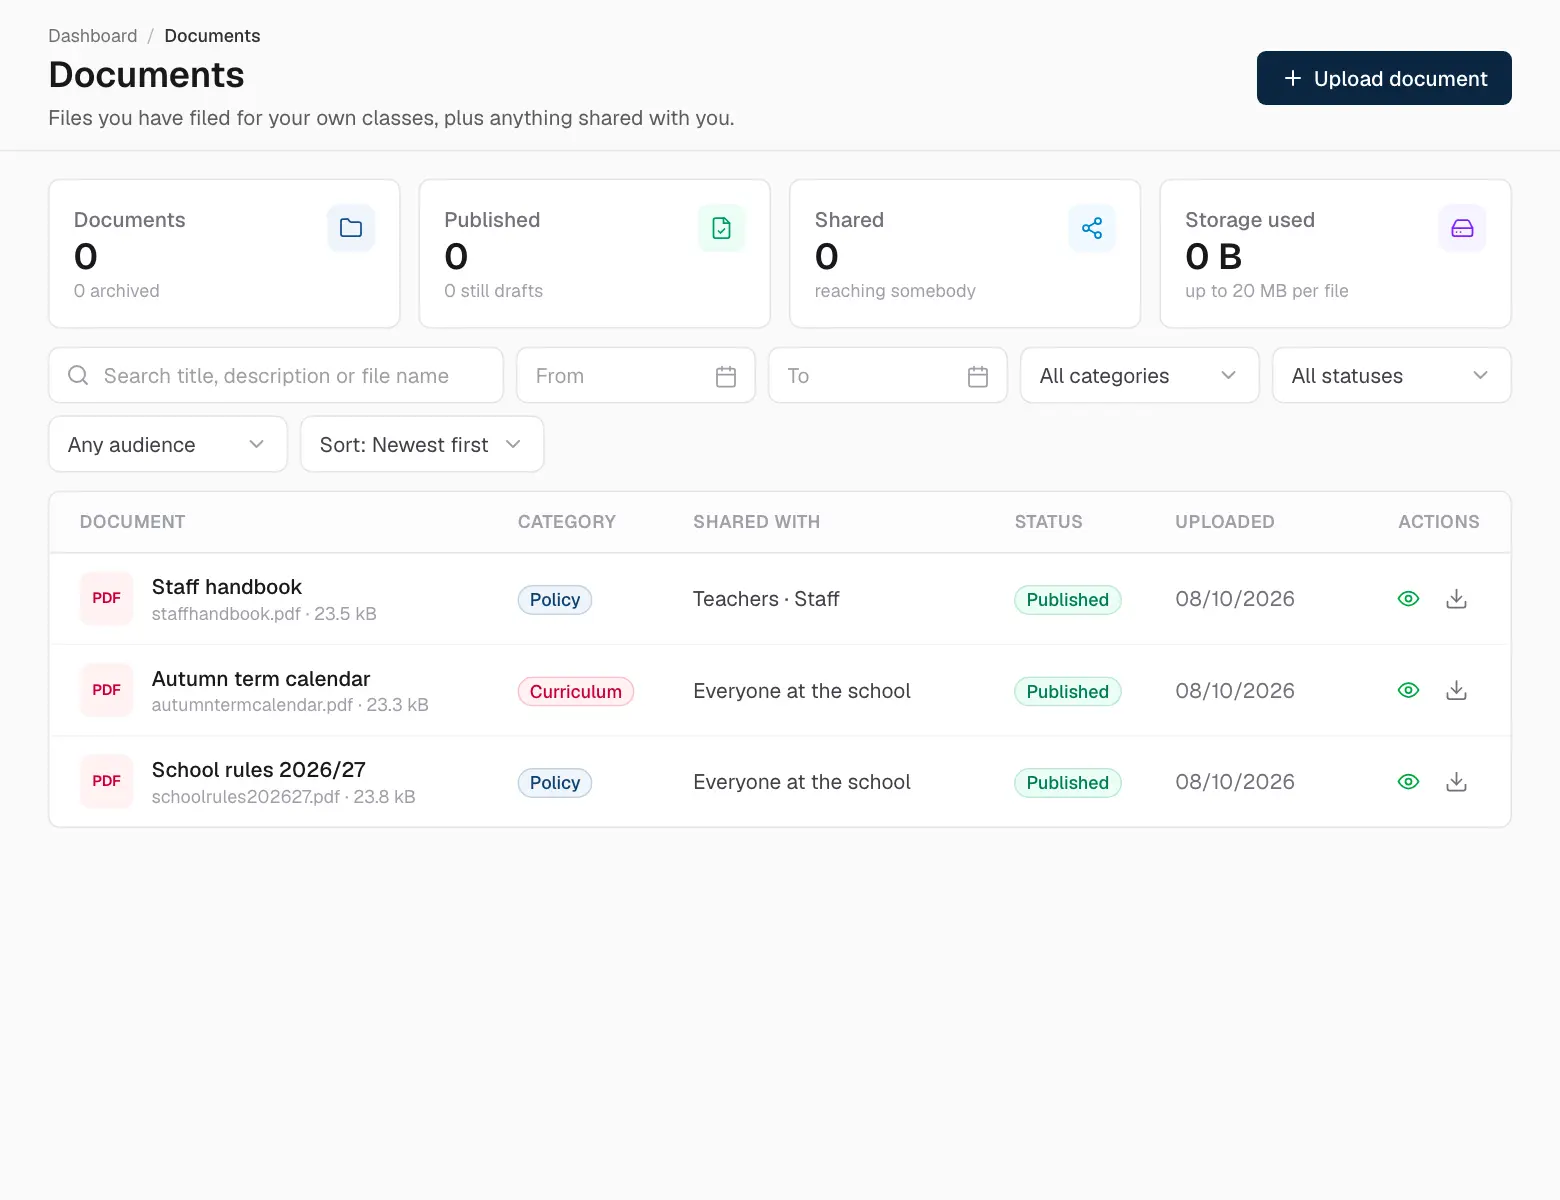The width and height of the screenshot is (1560, 1200).
Task: Open calendar picker in the To field
Action: point(978,376)
